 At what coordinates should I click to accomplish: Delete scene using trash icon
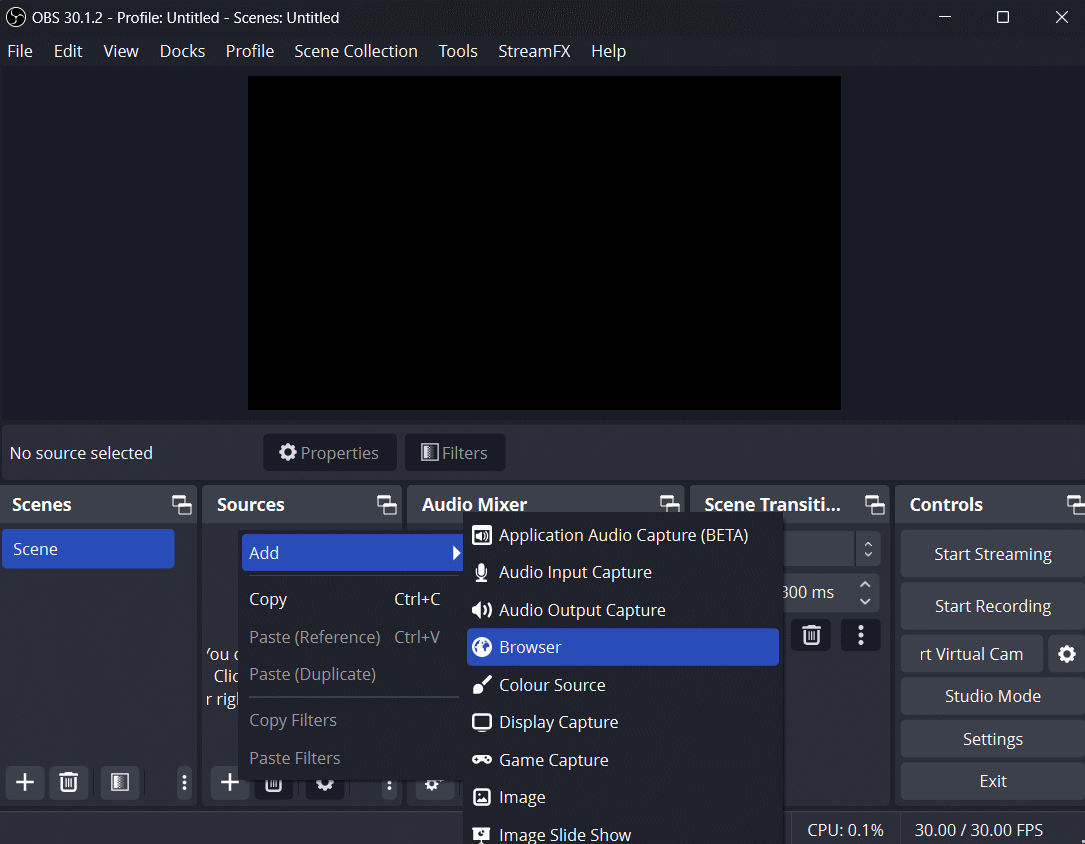pos(69,782)
